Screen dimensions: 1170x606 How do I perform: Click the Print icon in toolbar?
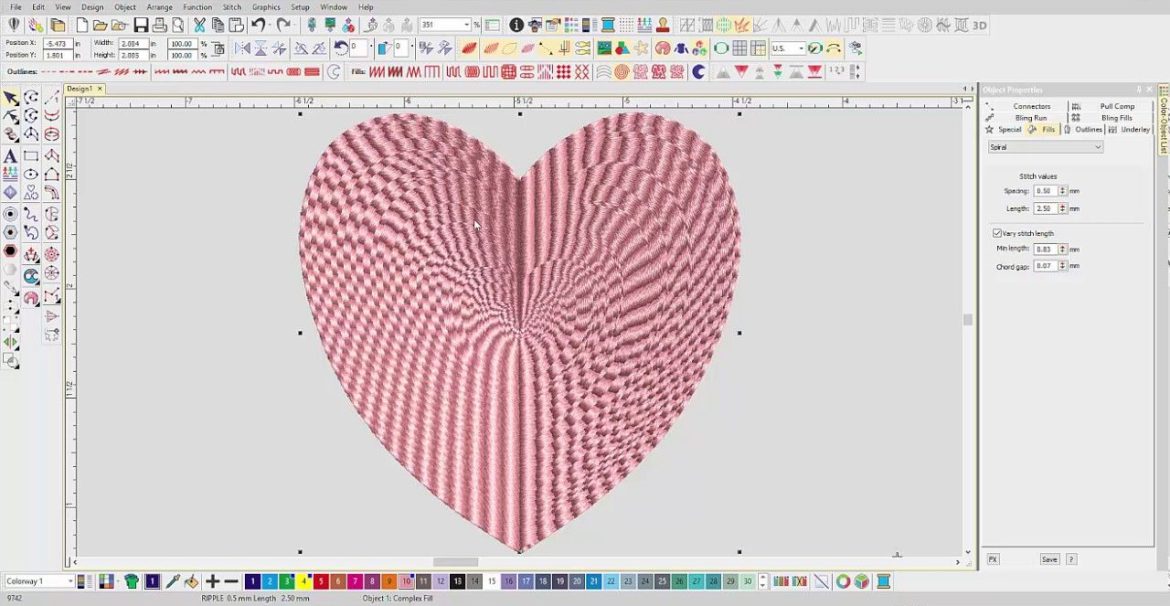tap(160, 25)
